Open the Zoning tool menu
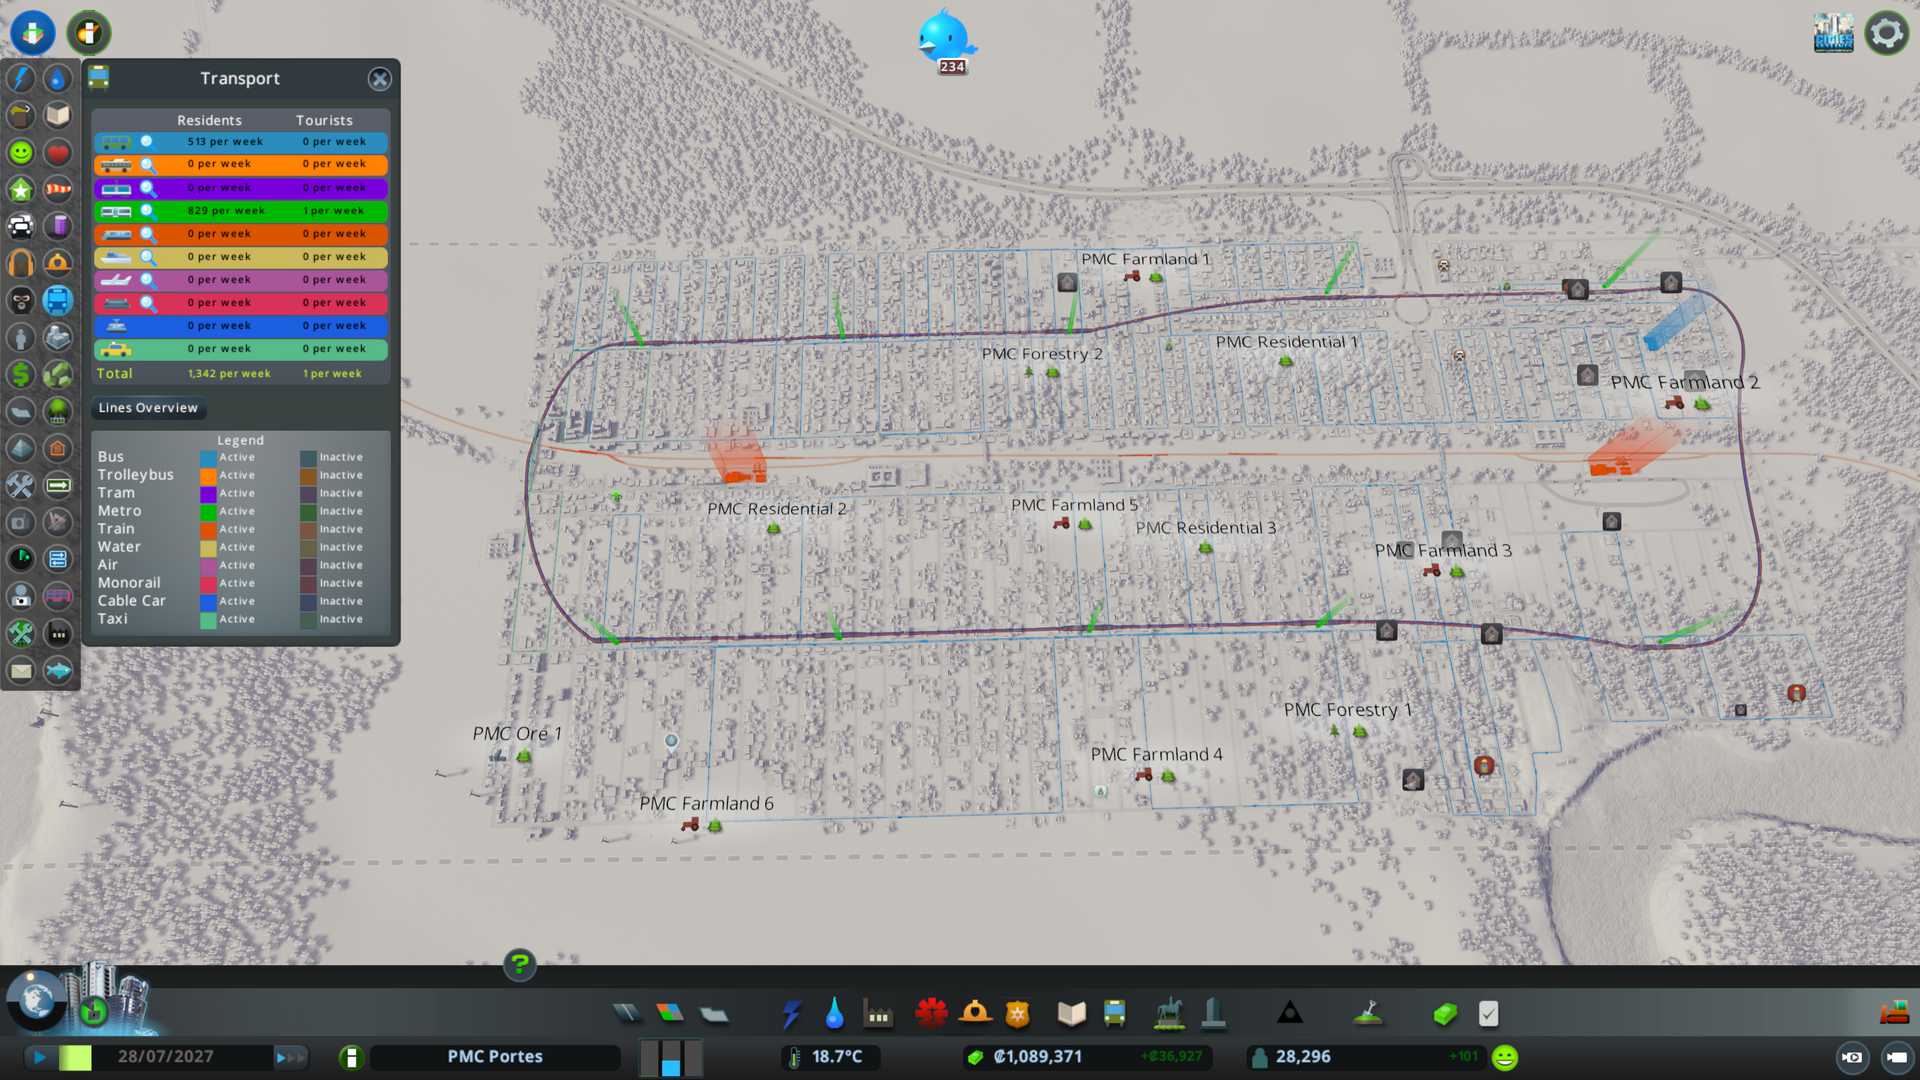This screenshot has width=1920, height=1080. pos(670,1014)
